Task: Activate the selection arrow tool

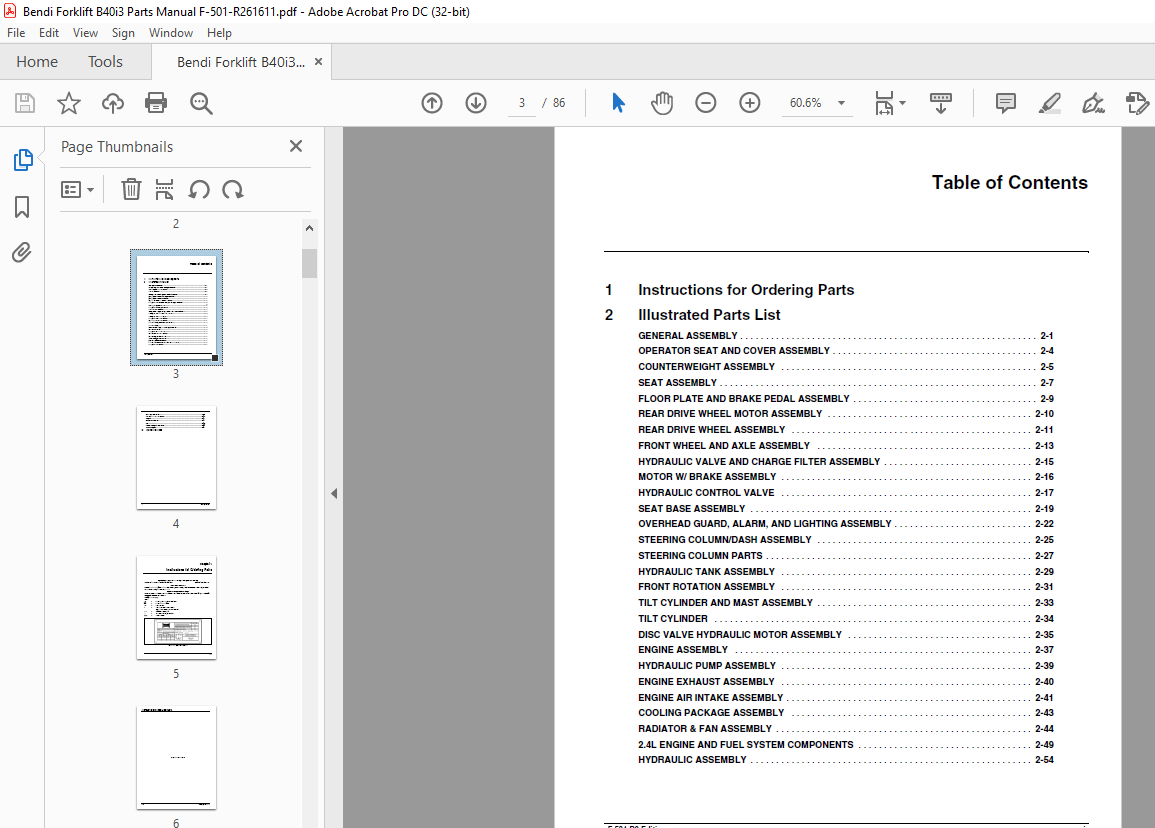Action: point(618,103)
